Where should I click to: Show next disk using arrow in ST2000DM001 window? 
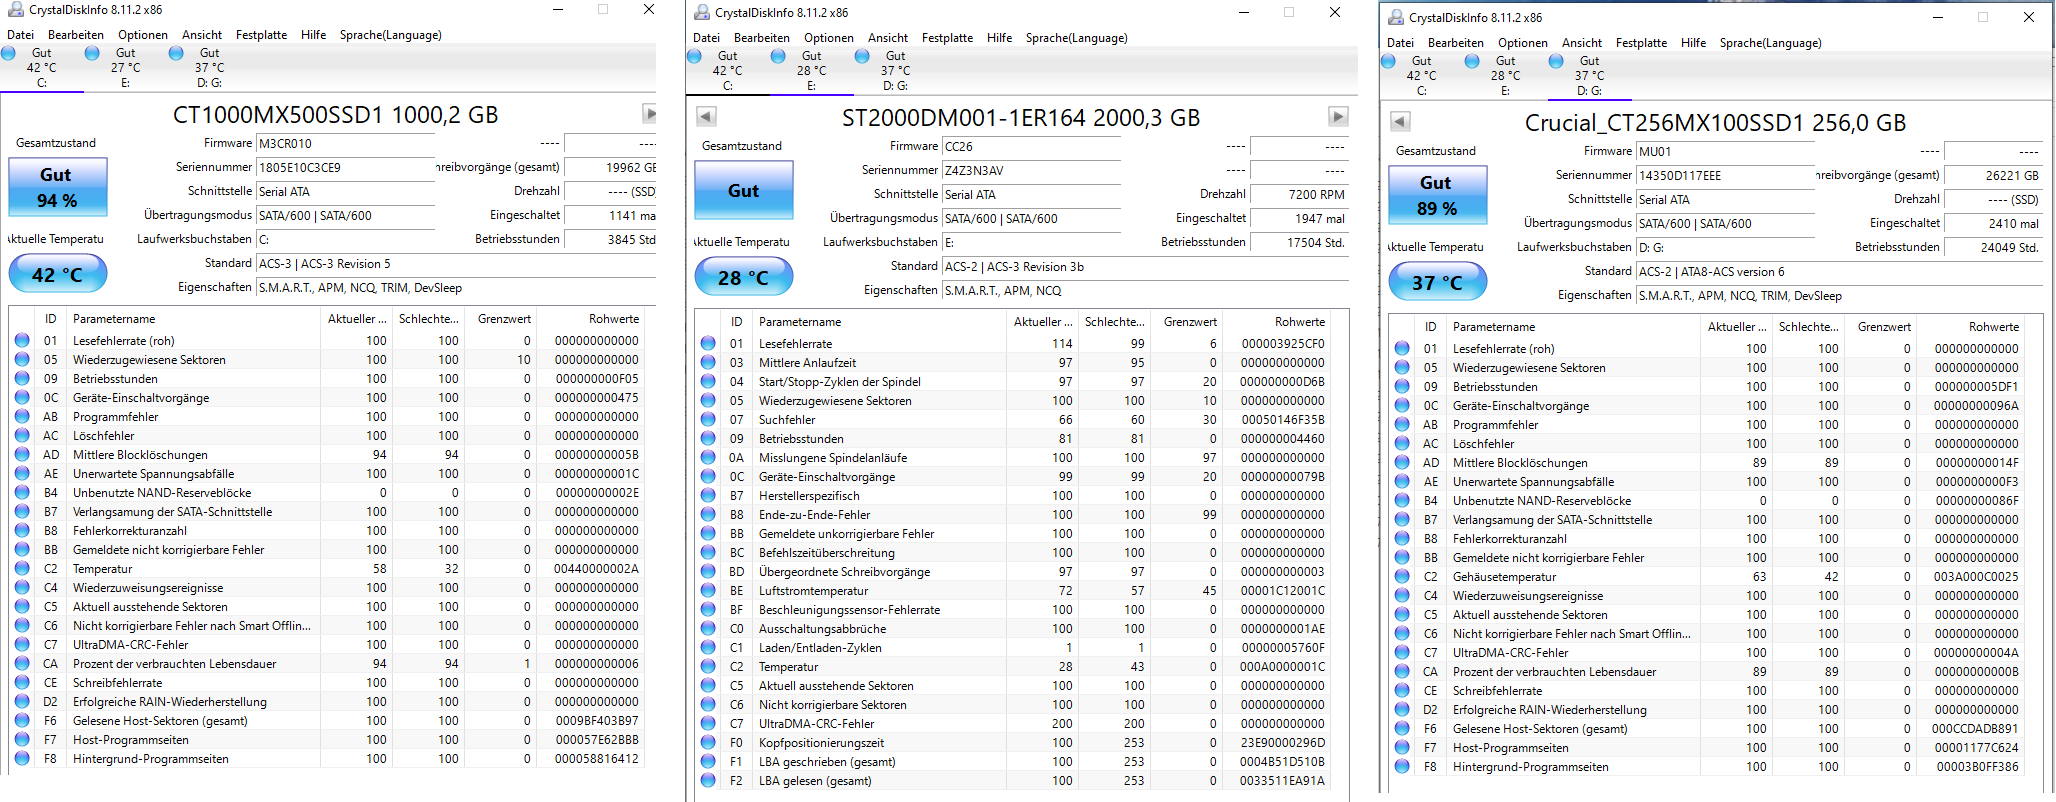point(1338,116)
